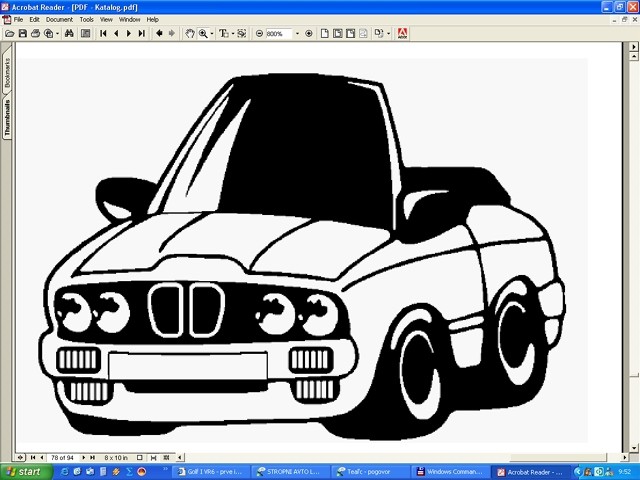This screenshot has height=480, width=640.
Task: Open the Bookmarks side tab
Action: (x=7, y=73)
